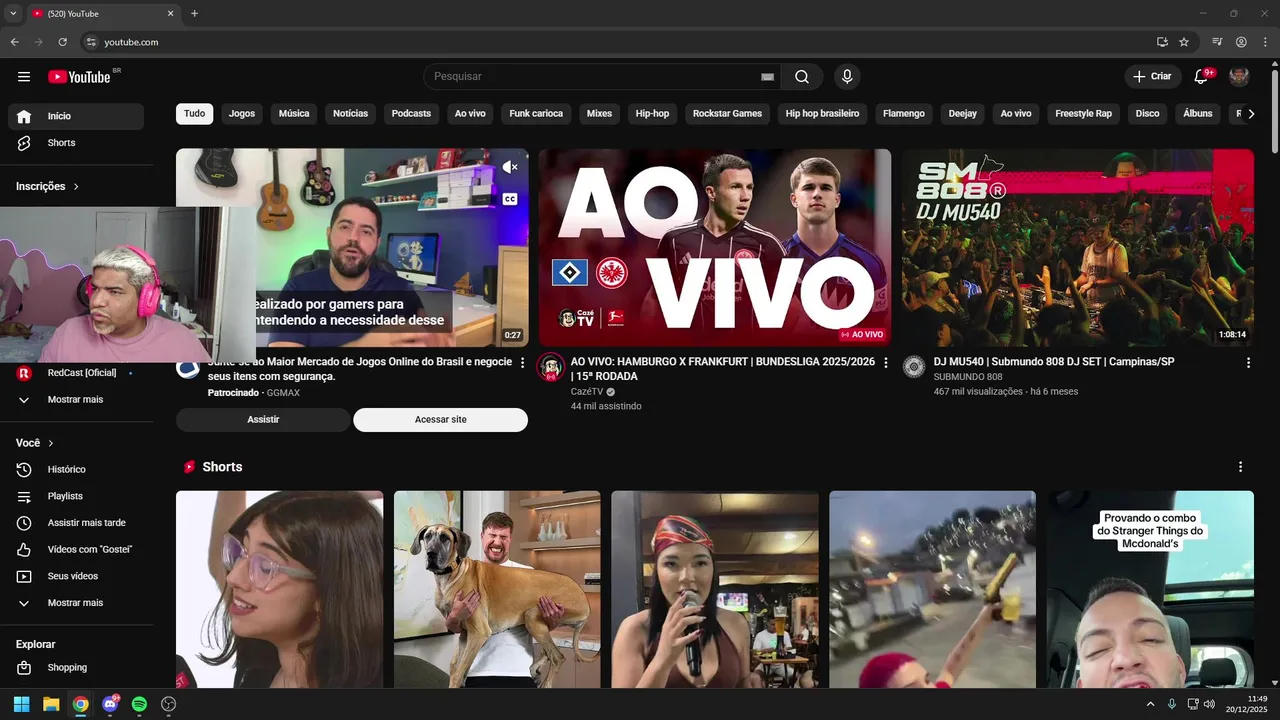Open Shopping in Explorar section

tap(76, 667)
